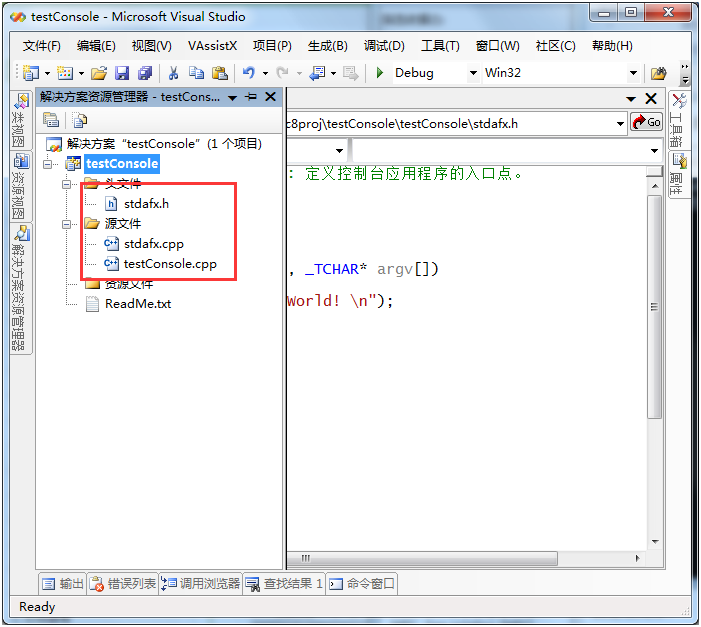The height and width of the screenshot is (627, 701).
Task: Open the VAssistX menu
Action: click(212, 46)
